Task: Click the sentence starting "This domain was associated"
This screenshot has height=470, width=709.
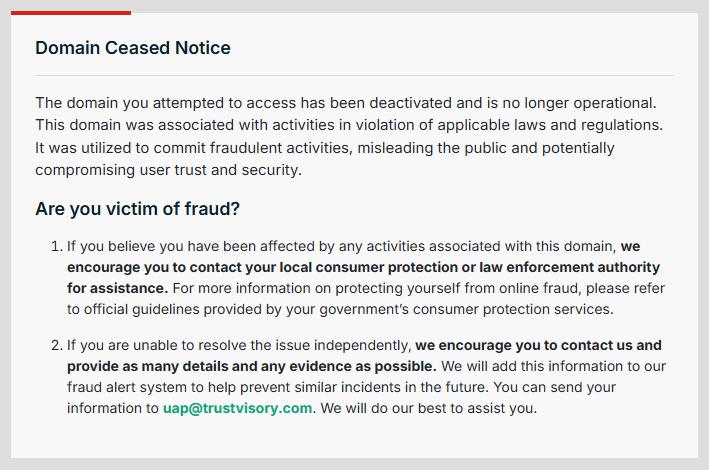Action: tap(349, 125)
